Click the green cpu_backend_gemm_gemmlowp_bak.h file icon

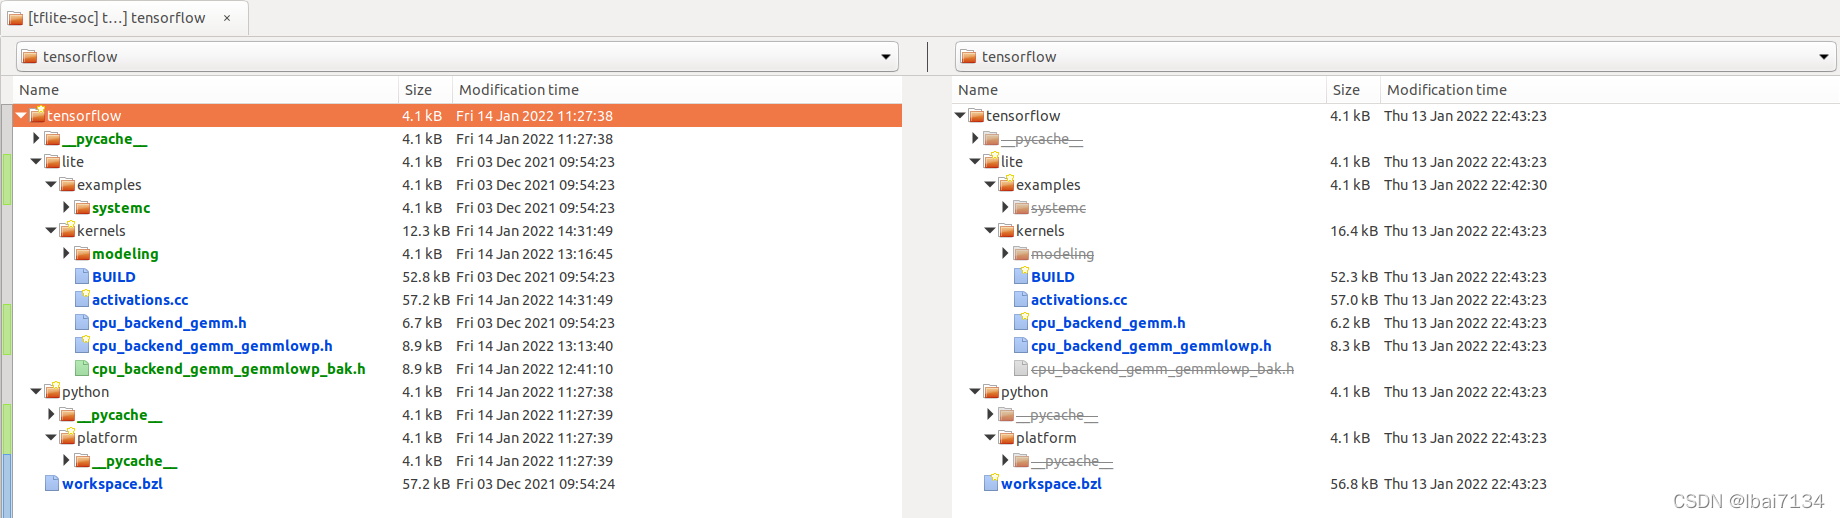82,368
